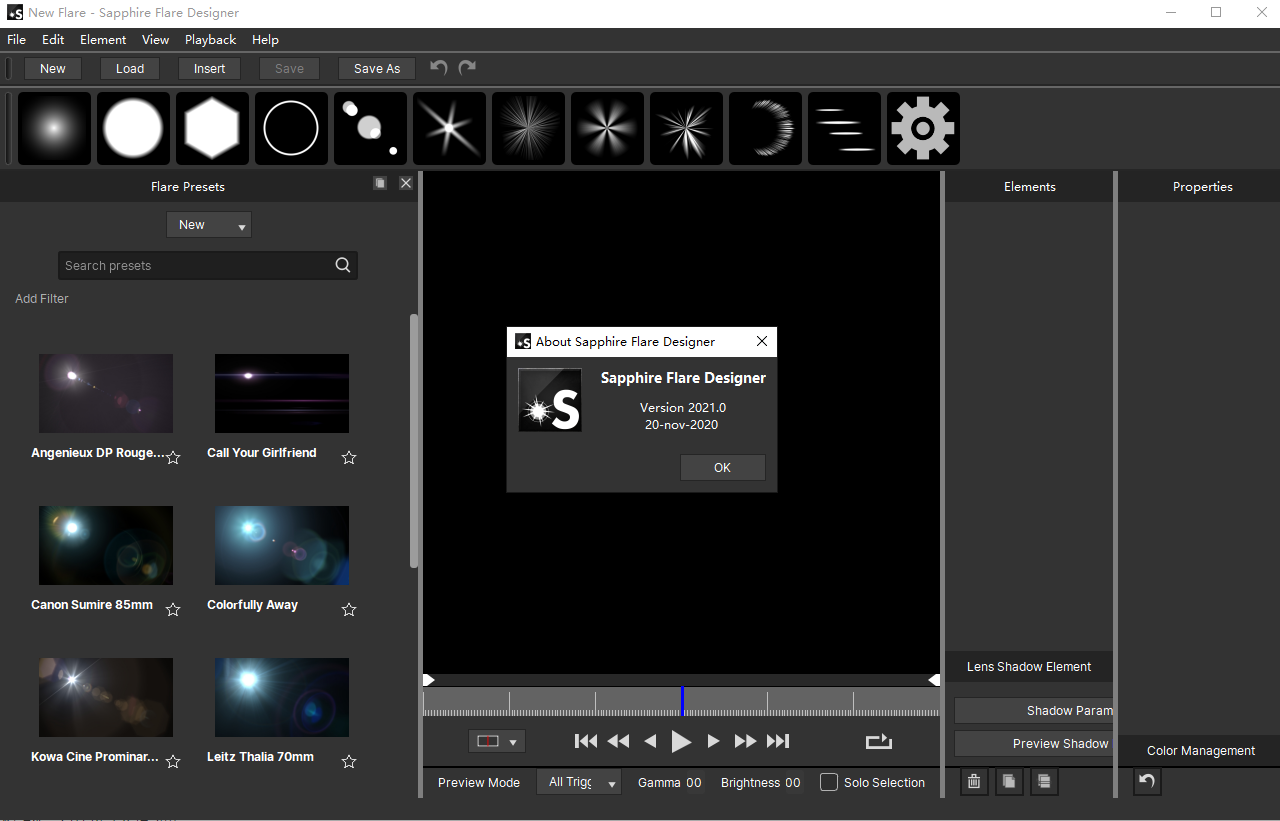The width and height of the screenshot is (1280, 821).
Task: Click the trash icon to delete the element
Action: pos(974,781)
